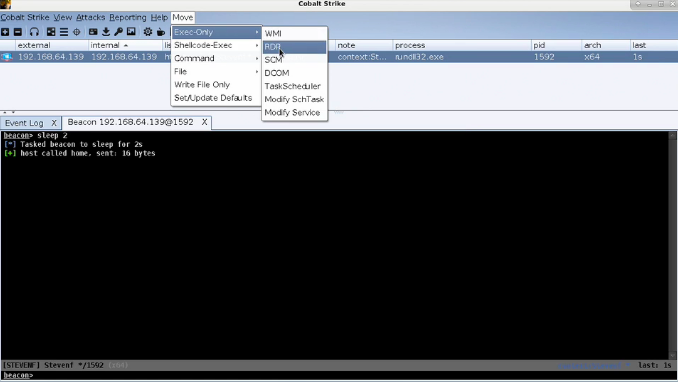Click rundll32.exe process cell
The width and height of the screenshot is (678, 382).
(x=462, y=57)
